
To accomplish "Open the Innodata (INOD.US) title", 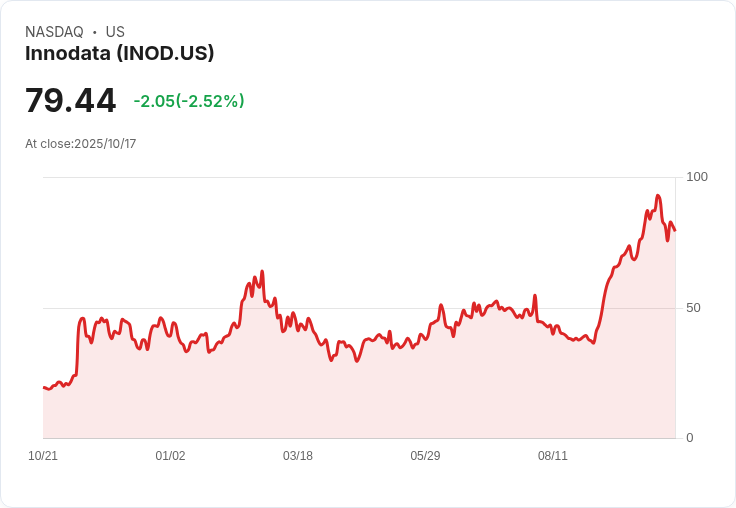I will [119, 54].
